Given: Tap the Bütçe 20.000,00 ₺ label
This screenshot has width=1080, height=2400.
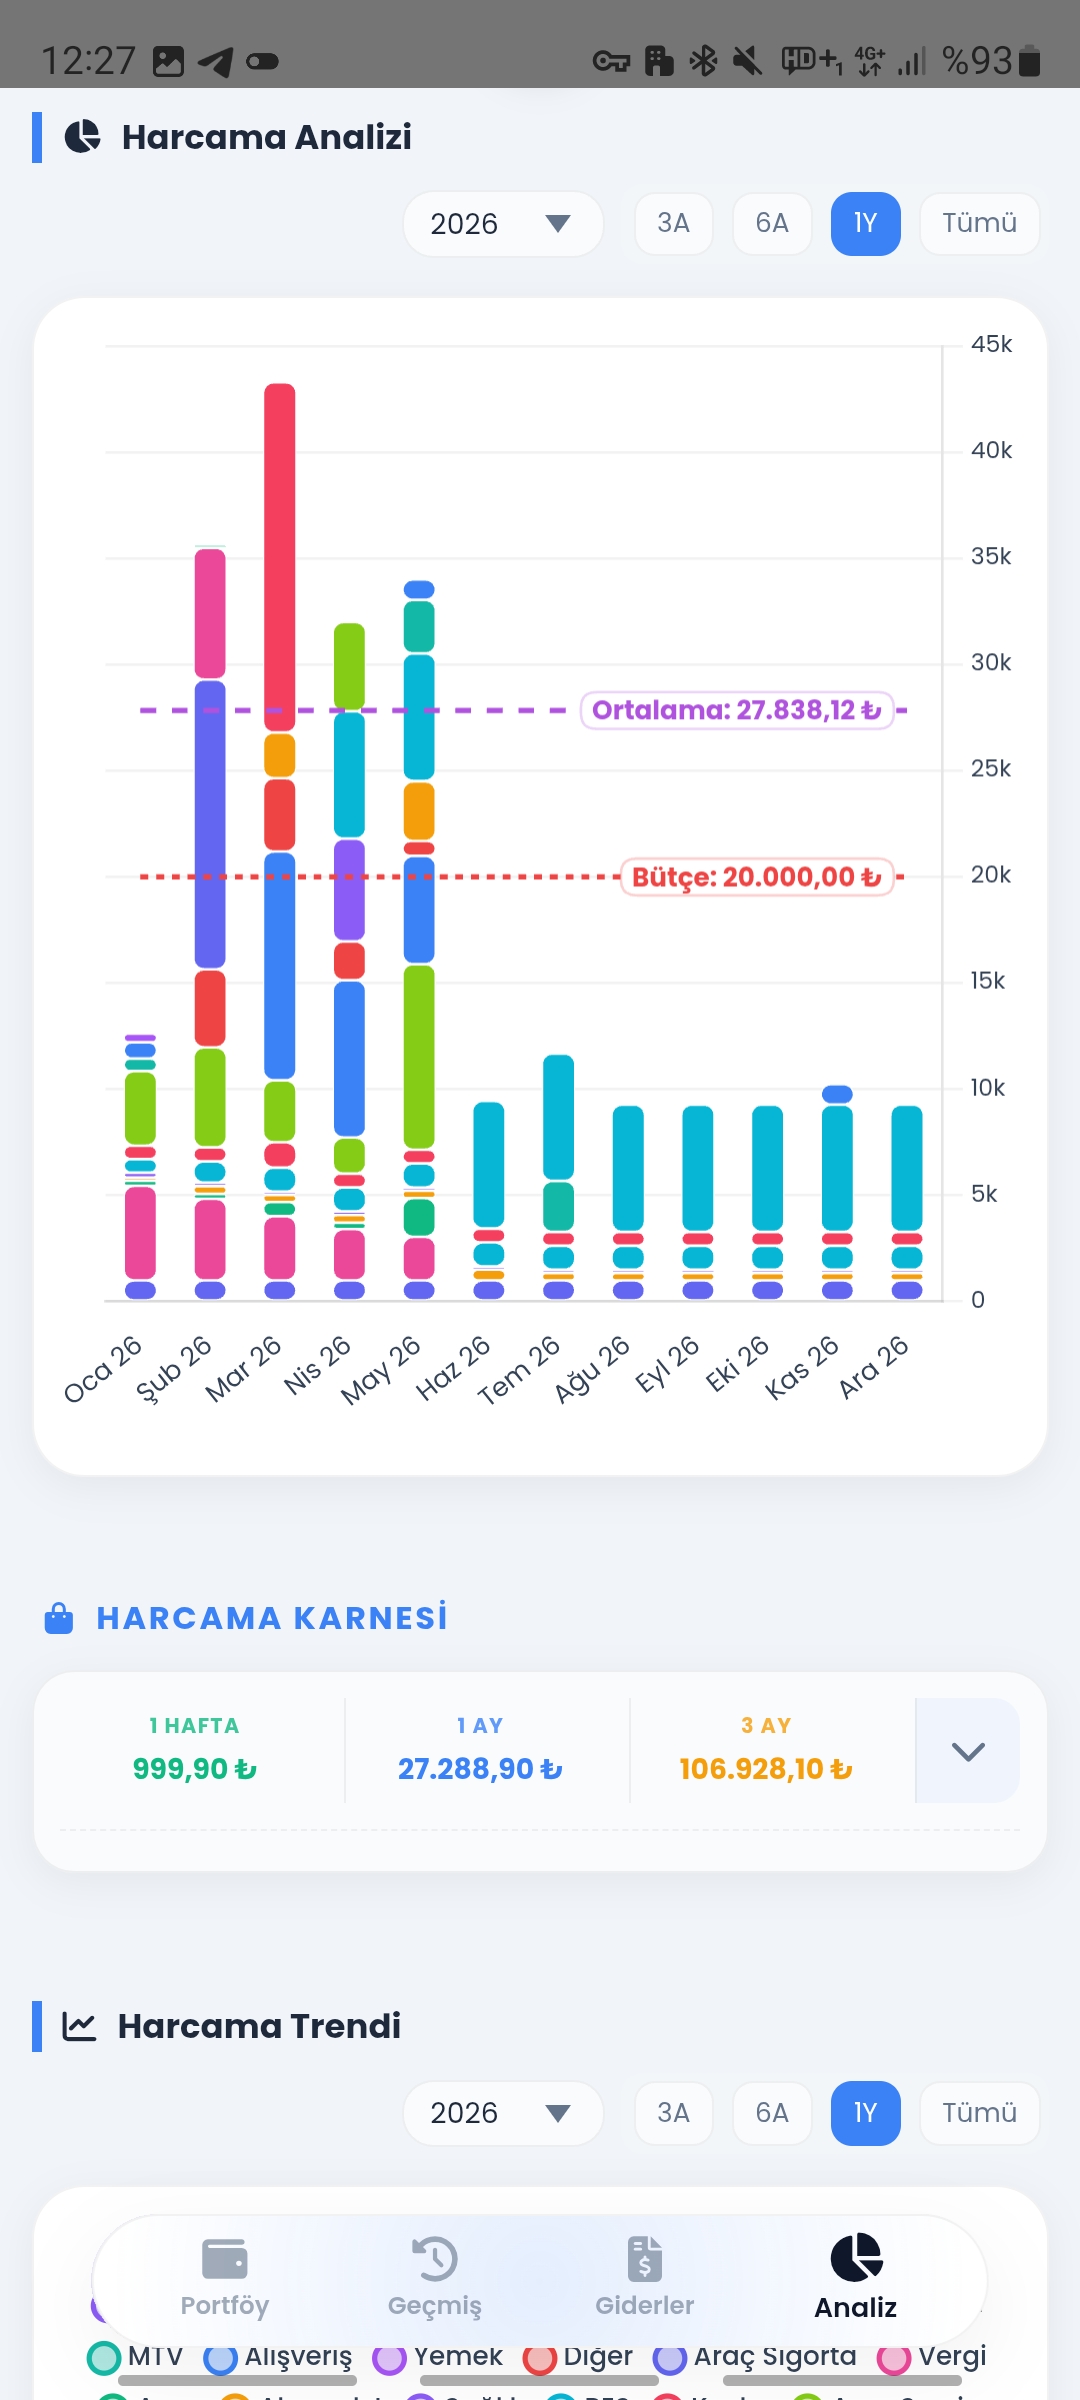Looking at the screenshot, I should [757, 877].
